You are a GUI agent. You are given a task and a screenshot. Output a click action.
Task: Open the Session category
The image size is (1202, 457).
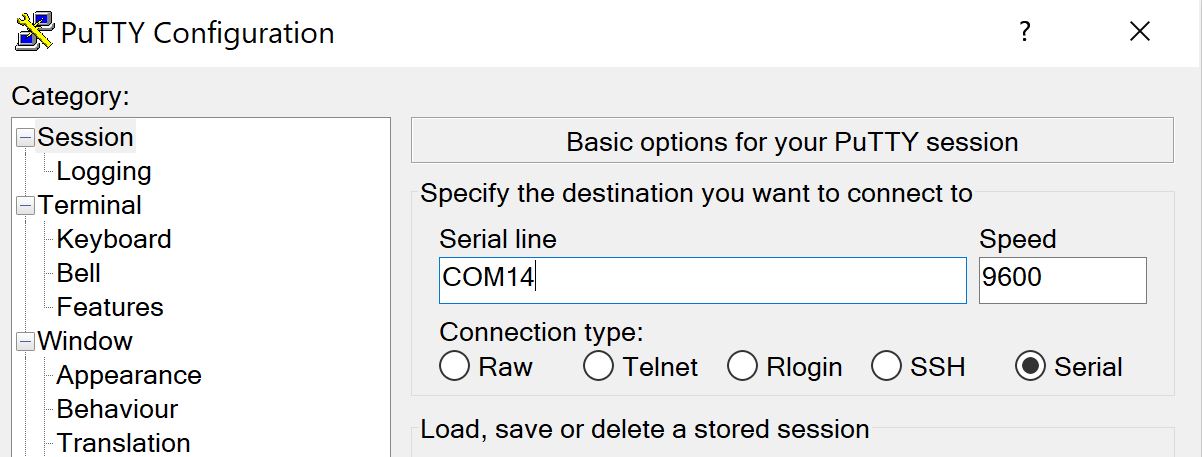pyautogui.click(x=85, y=137)
